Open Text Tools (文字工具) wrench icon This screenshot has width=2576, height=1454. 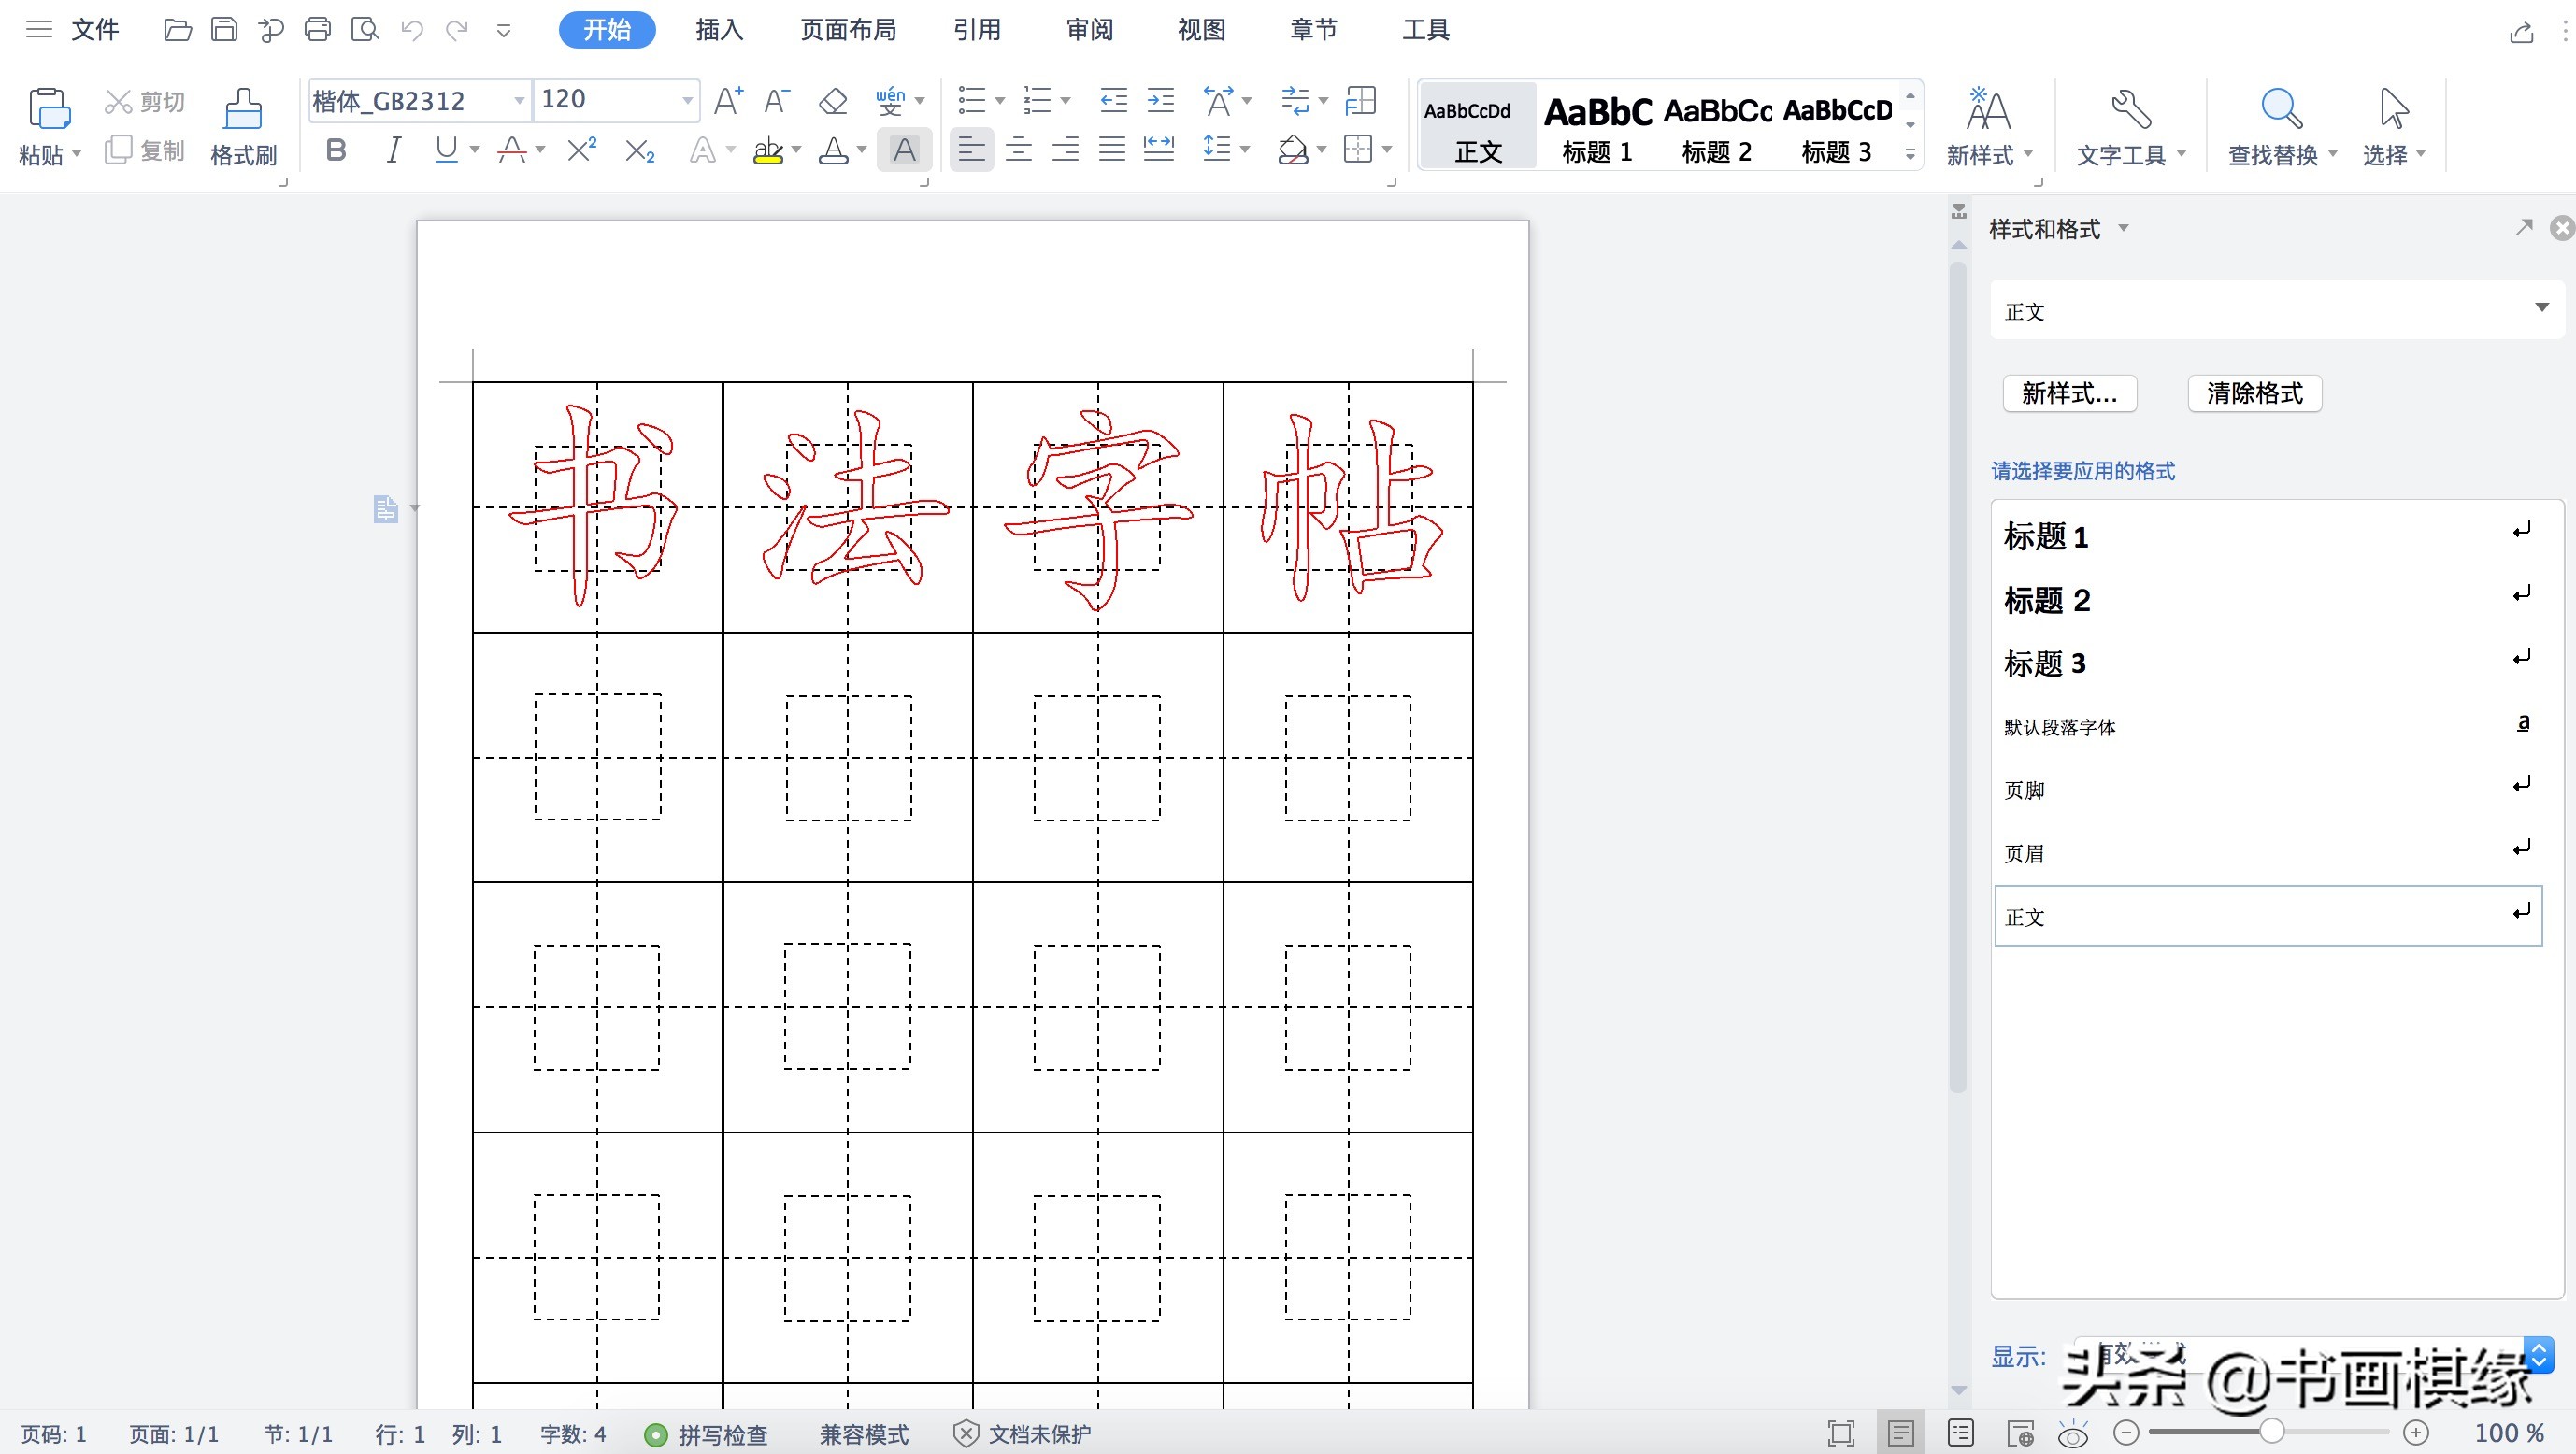[x=2131, y=108]
